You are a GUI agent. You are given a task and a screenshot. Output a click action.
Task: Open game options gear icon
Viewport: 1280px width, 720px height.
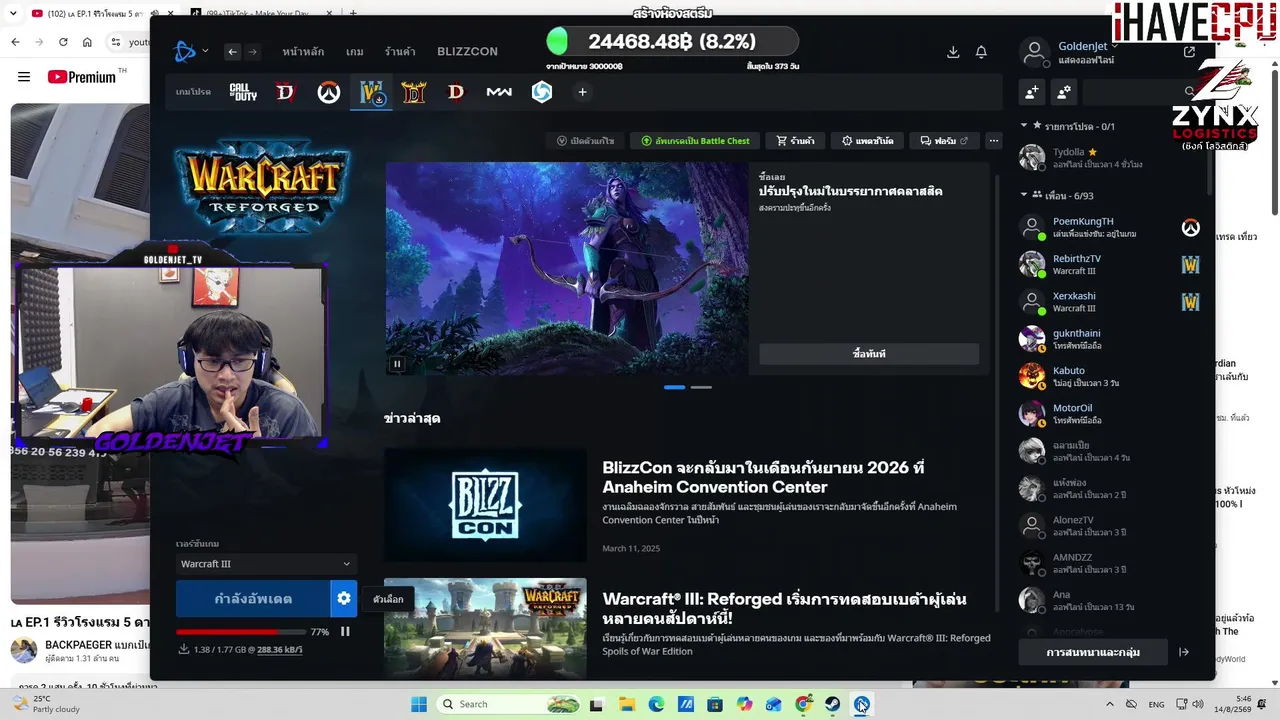[x=344, y=599]
